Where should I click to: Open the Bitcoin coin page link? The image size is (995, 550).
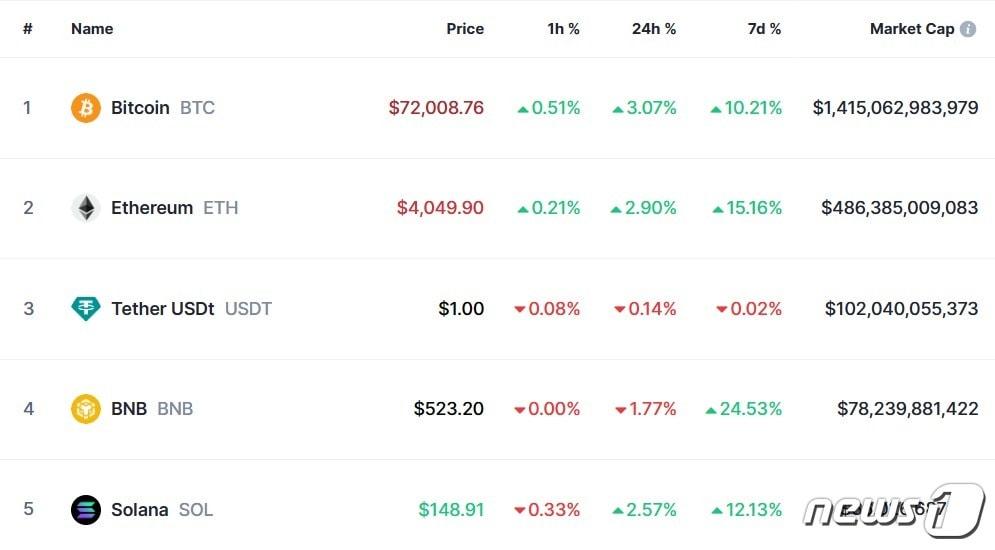point(140,108)
